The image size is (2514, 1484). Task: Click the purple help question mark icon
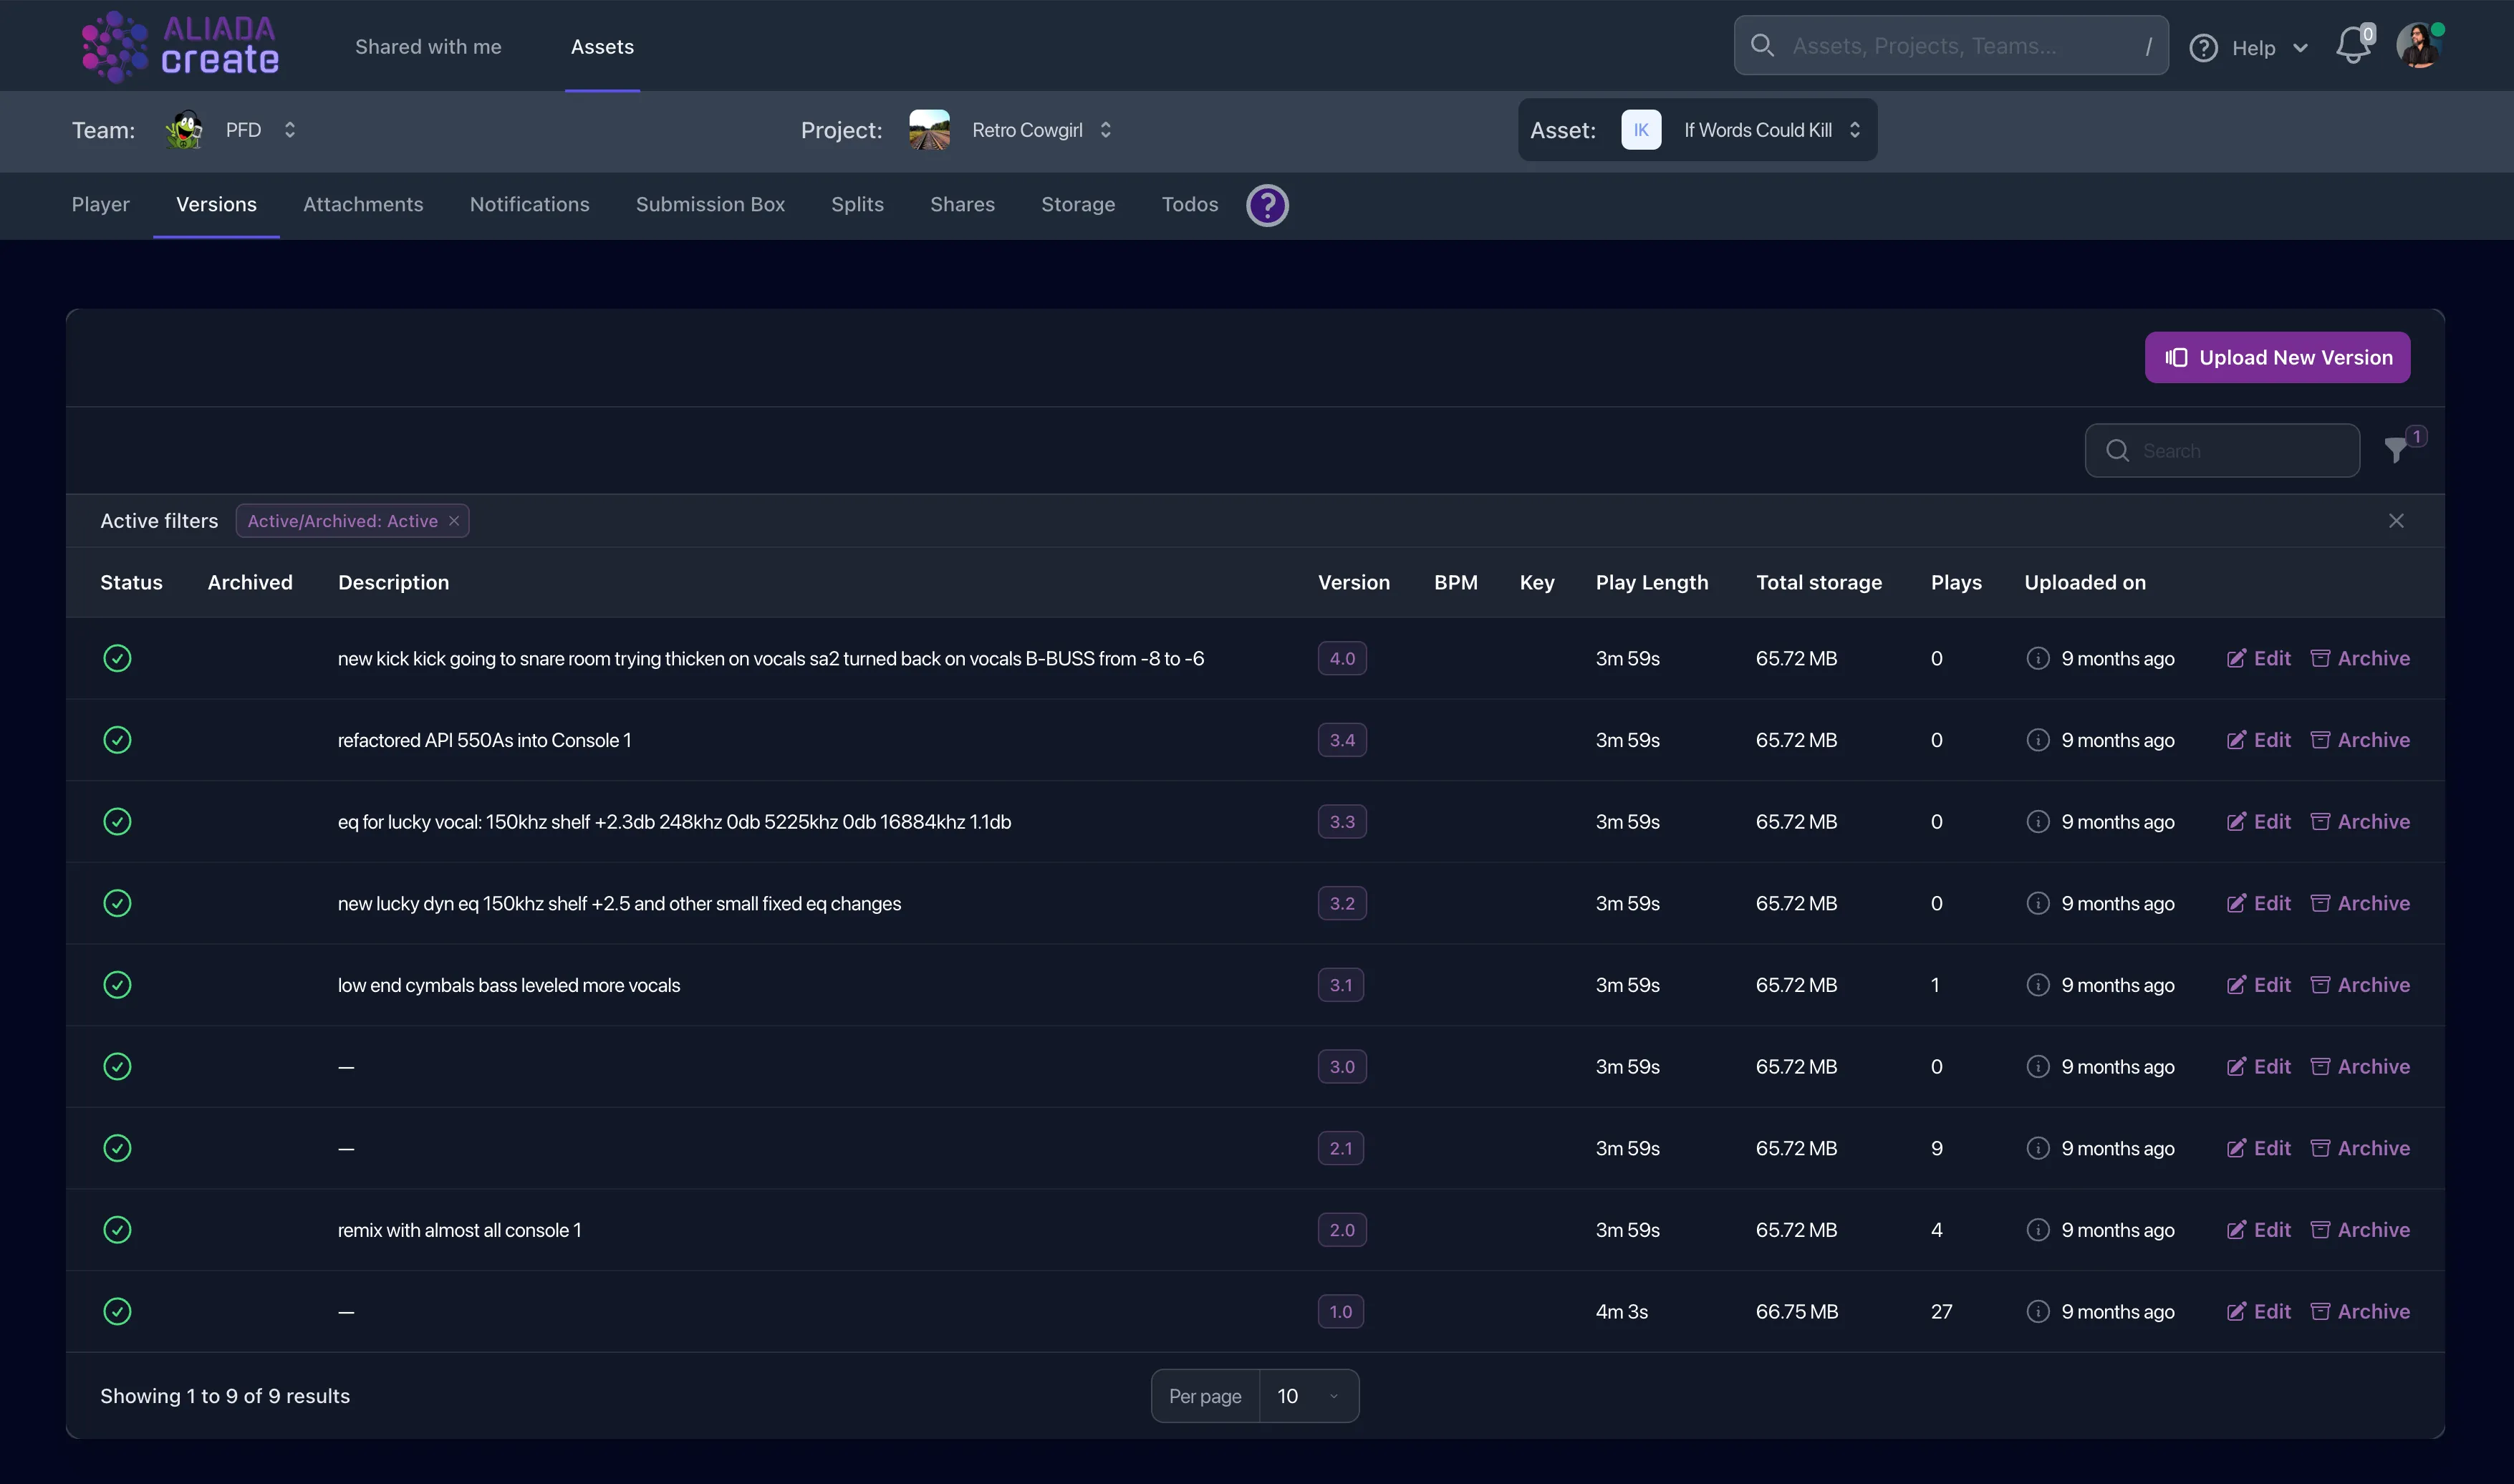click(x=1267, y=205)
